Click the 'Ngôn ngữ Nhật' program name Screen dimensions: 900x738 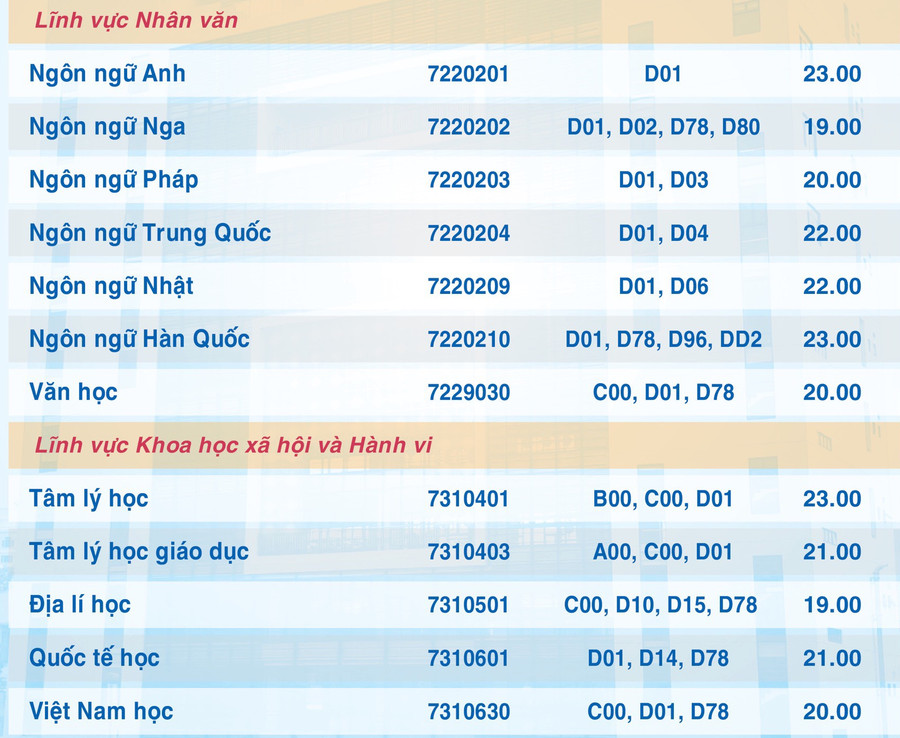click(x=111, y=286)
